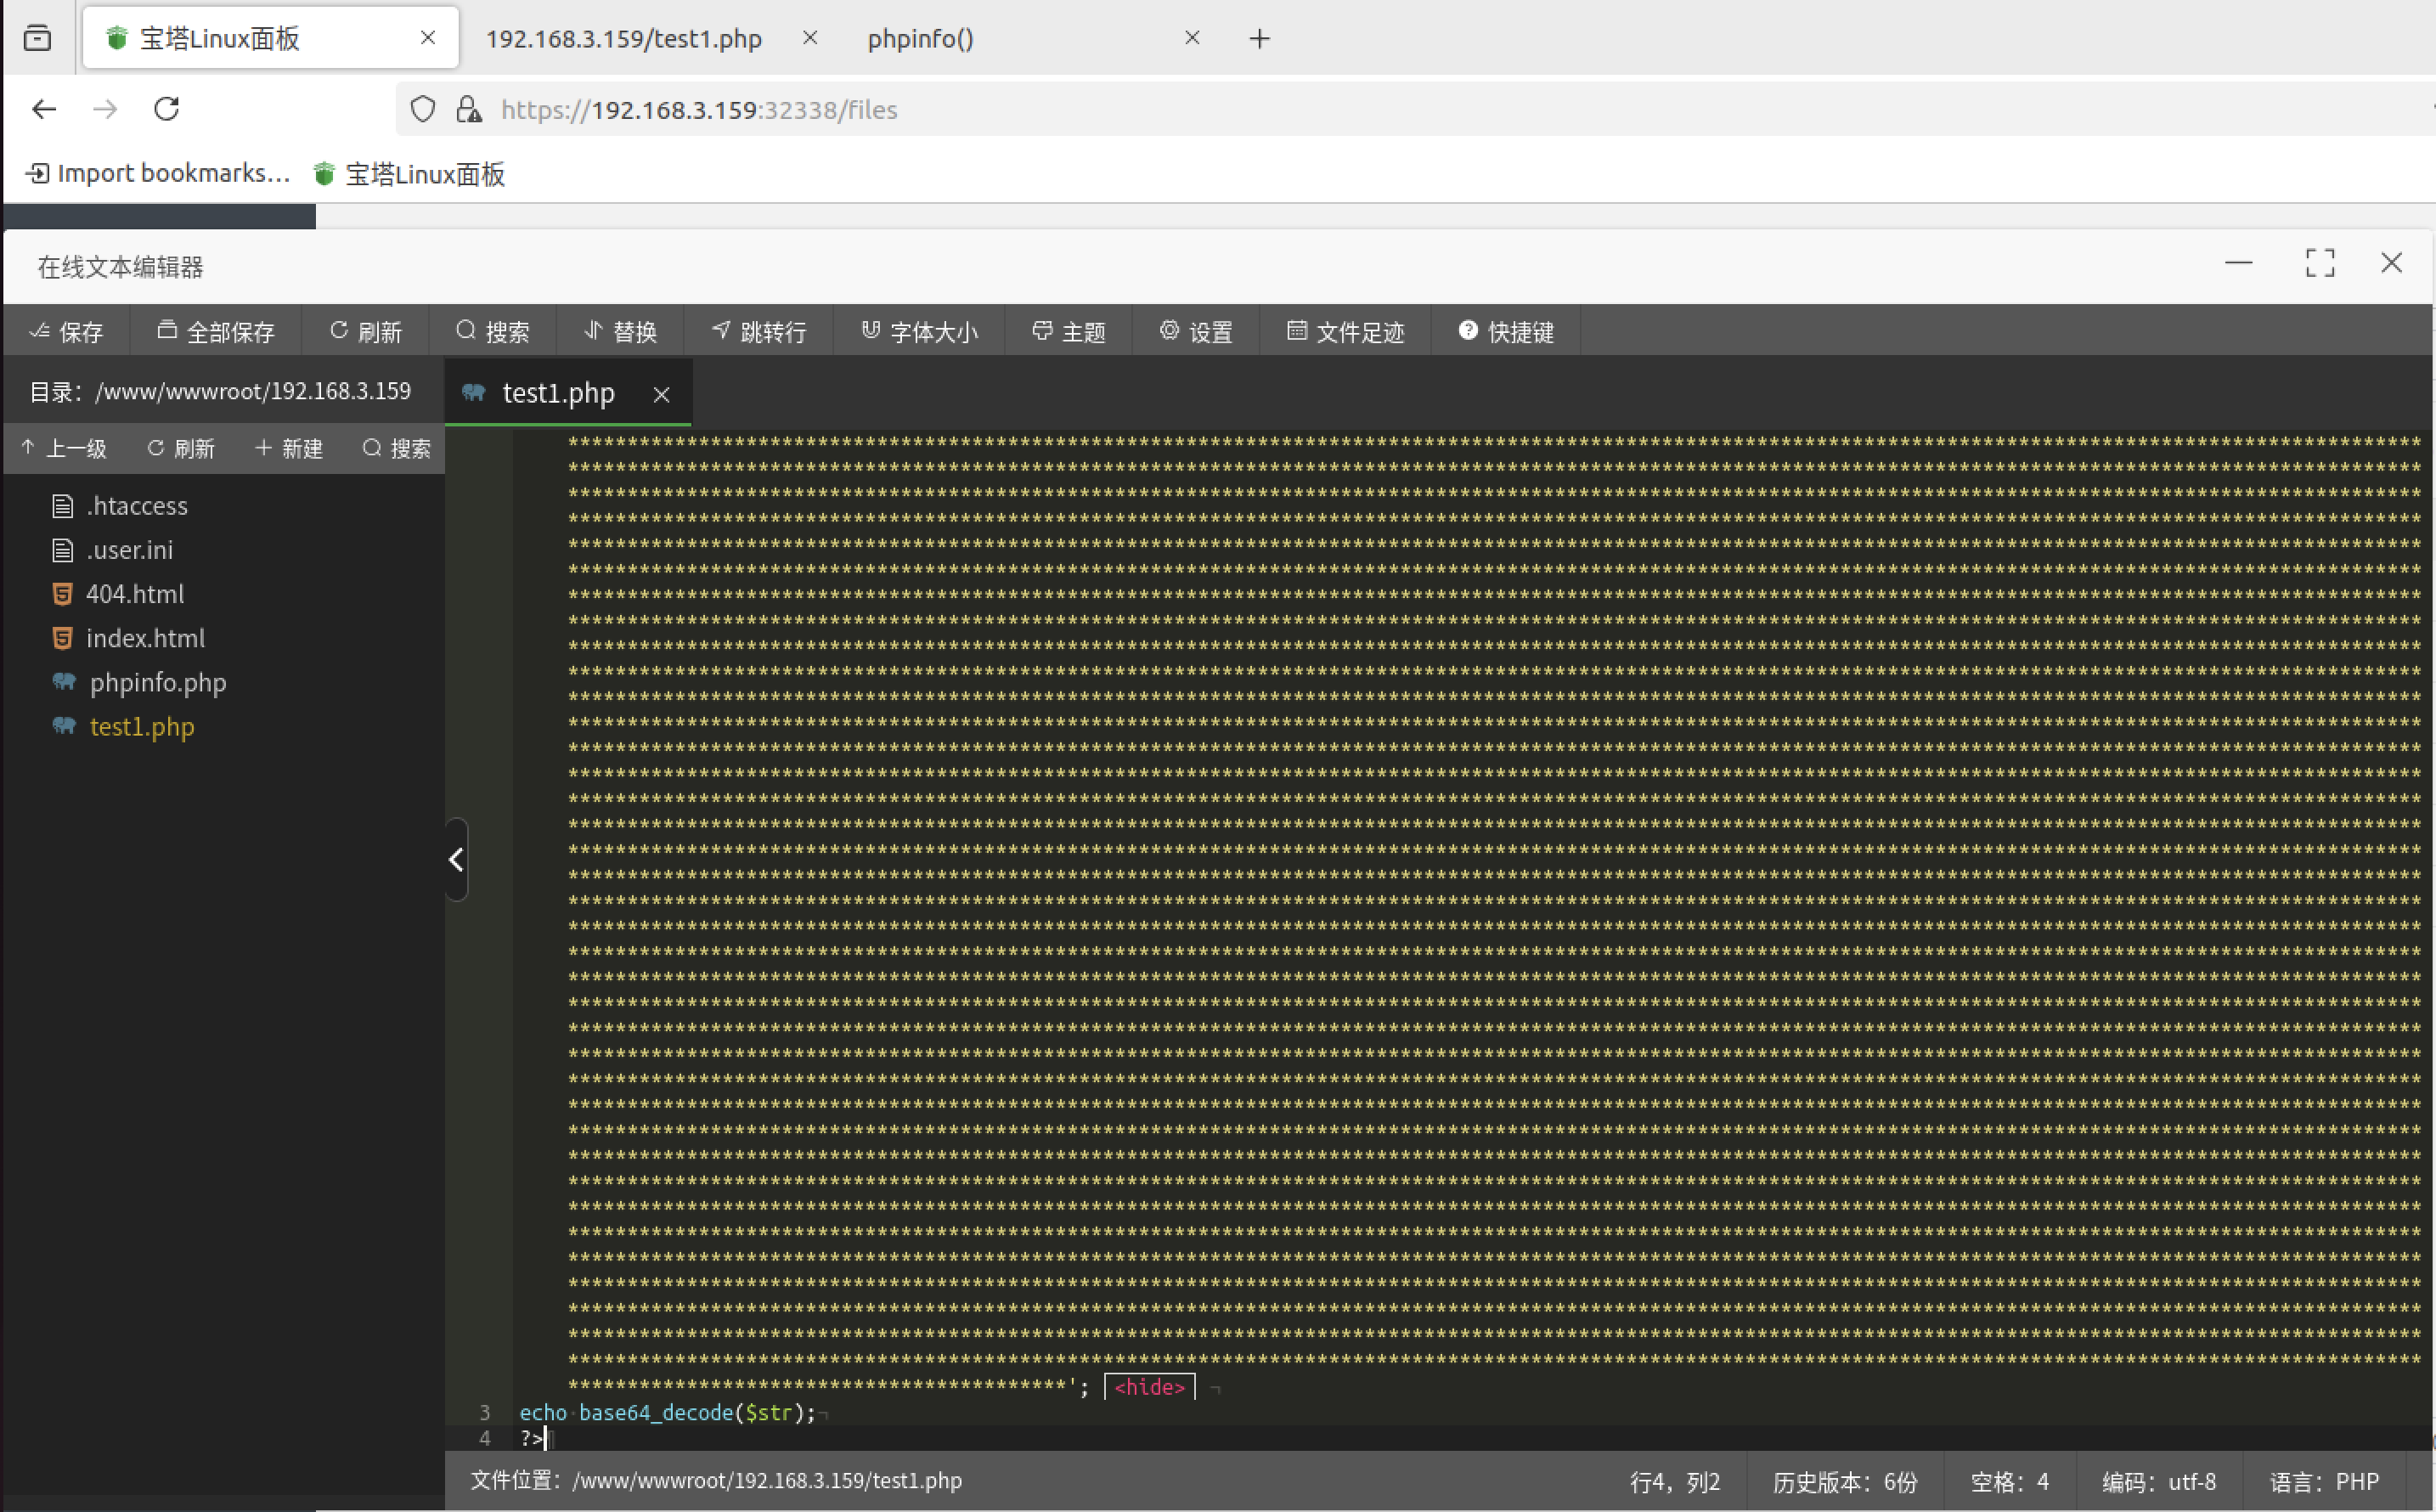This screenshot has height=1512, width=2436.
Task: Open the 宝塔Linux面板 bookmark
Action: point(409,174)
